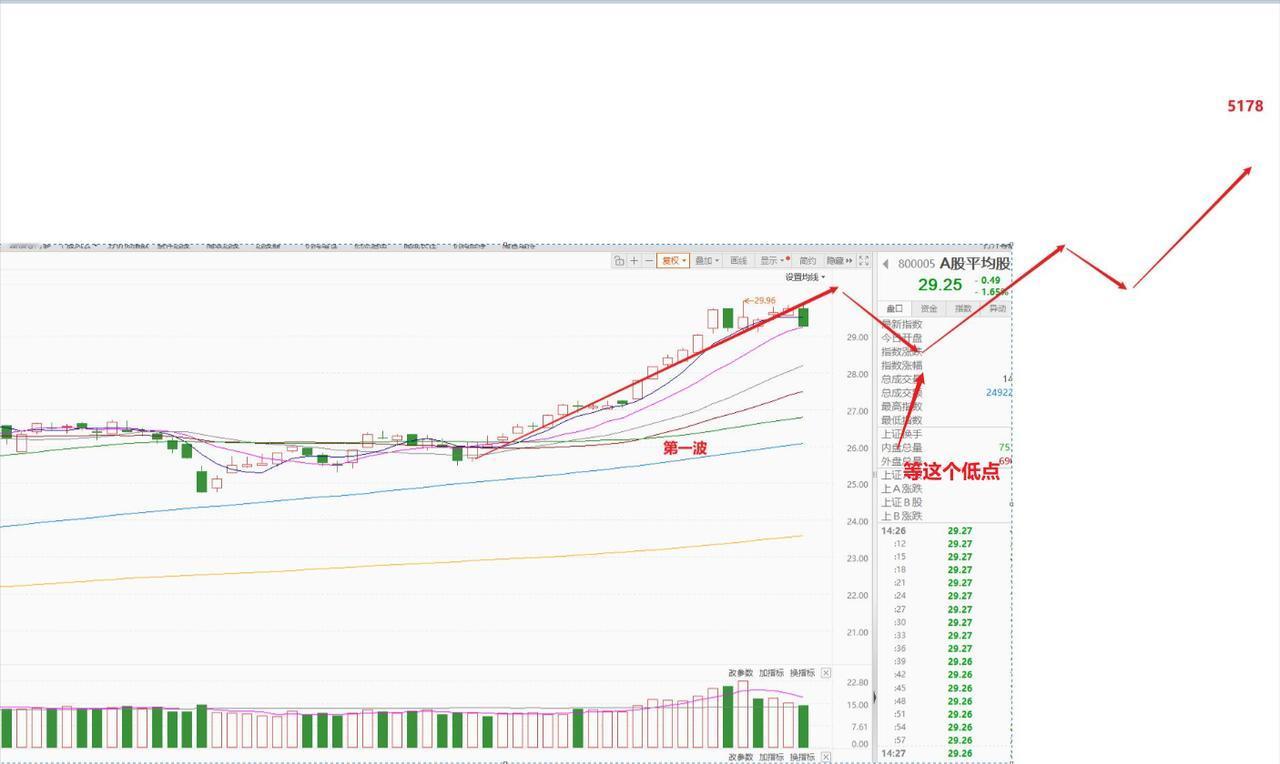Click the current price 29.25
This screenshot has height=764, width=1280.
tap(940, 285)
